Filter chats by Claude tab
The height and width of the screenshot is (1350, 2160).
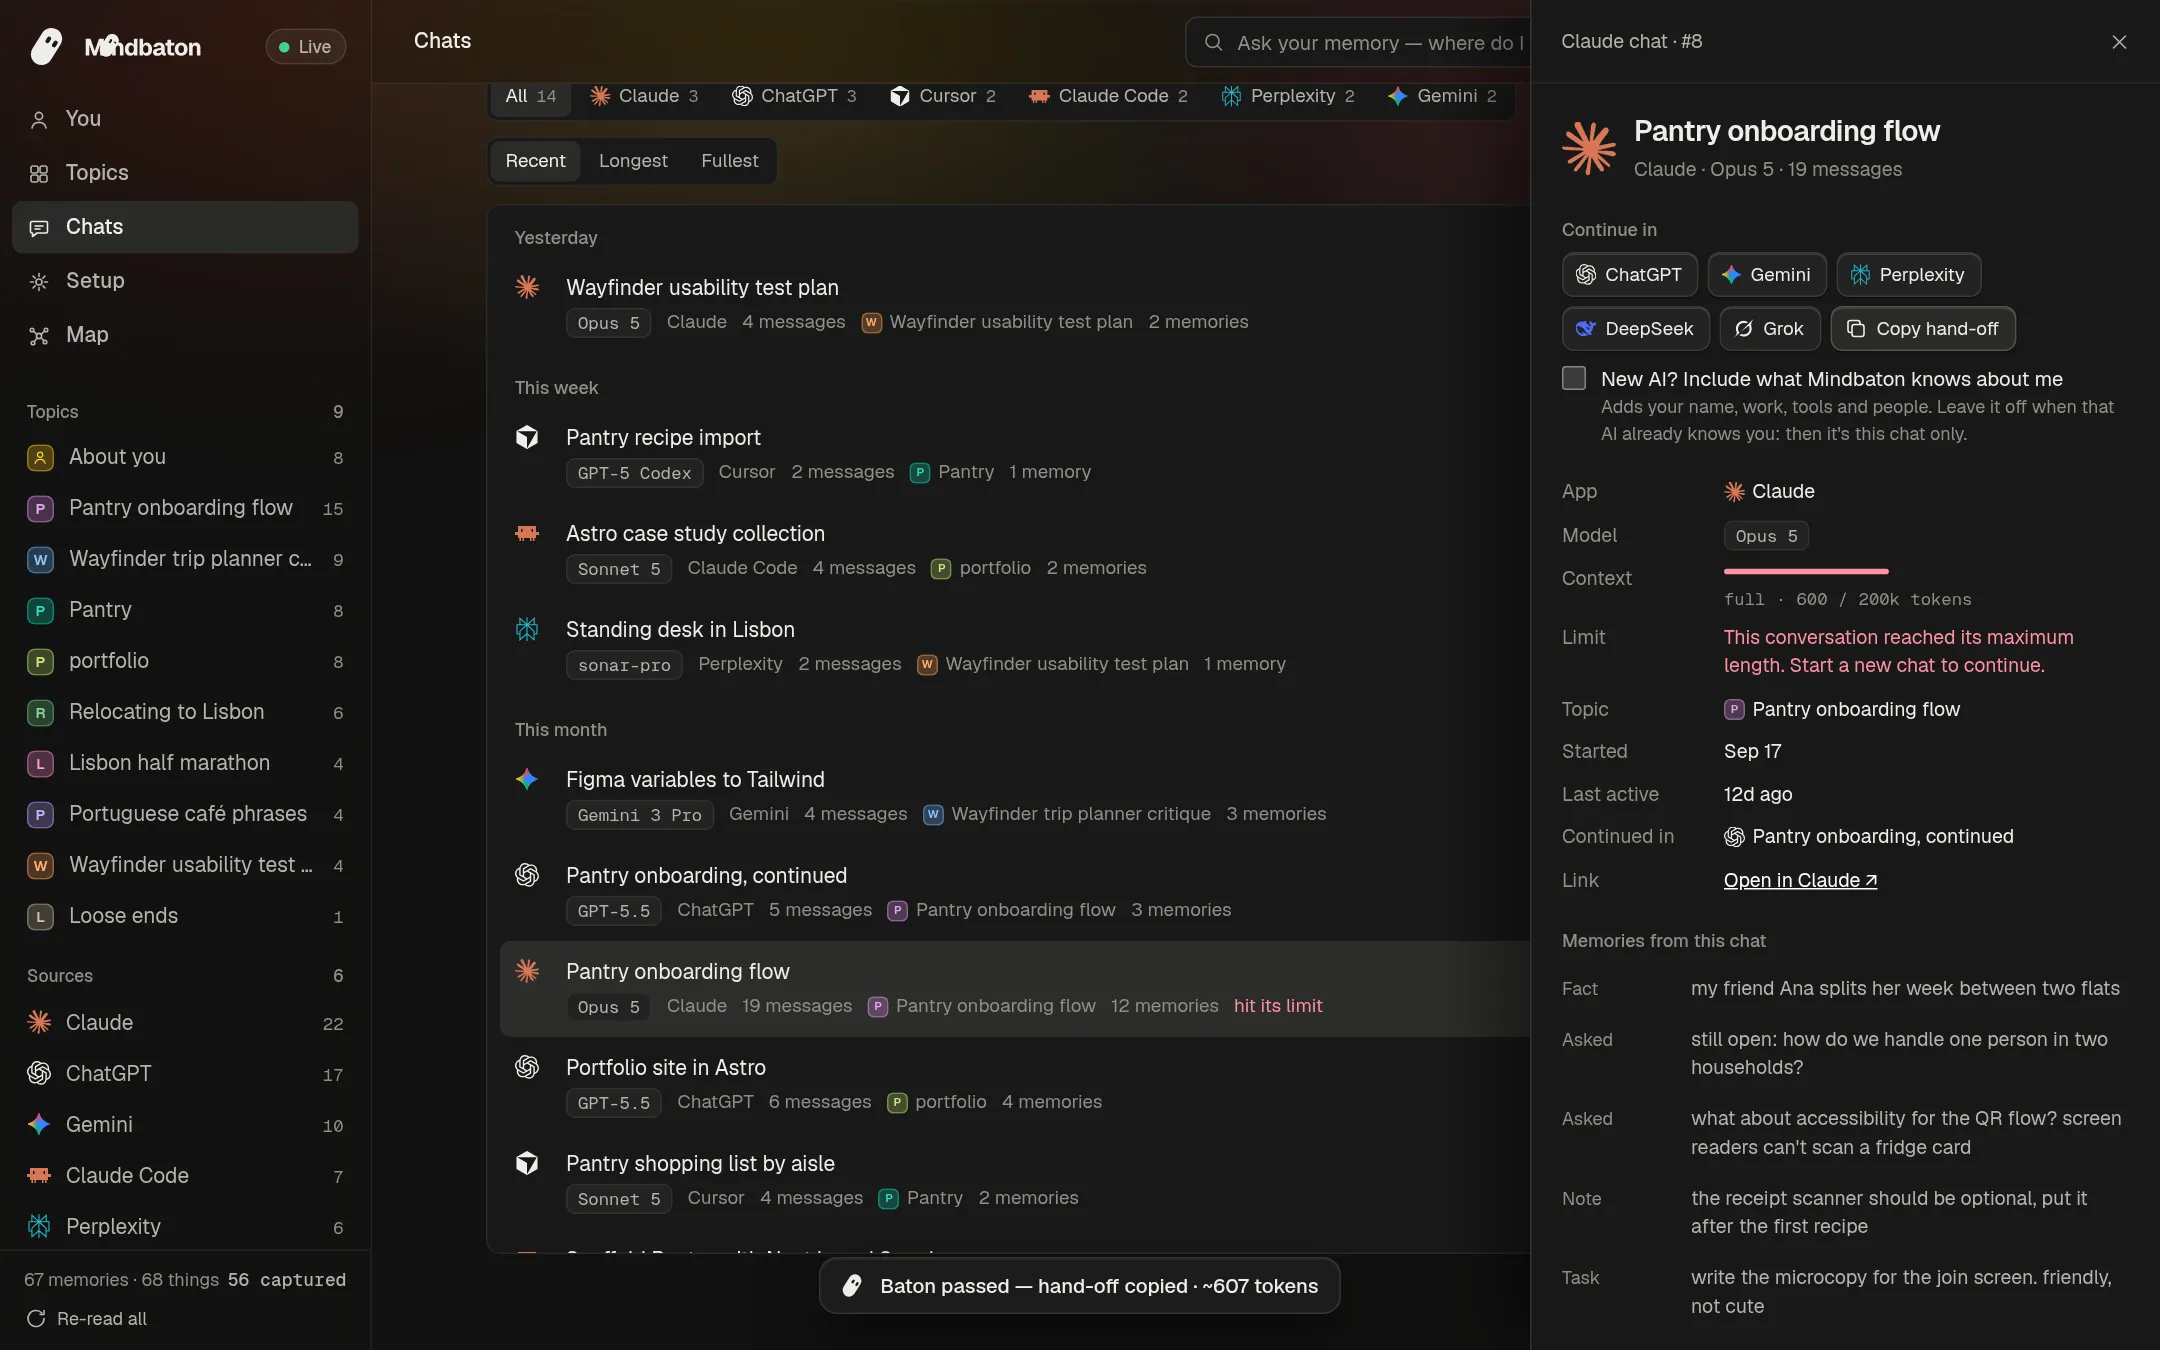point(644,96)
